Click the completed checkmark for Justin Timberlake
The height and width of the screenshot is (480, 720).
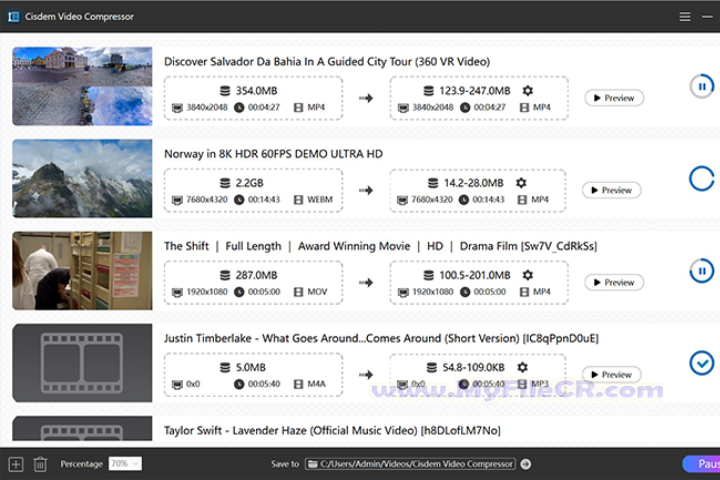click(702, 363)
